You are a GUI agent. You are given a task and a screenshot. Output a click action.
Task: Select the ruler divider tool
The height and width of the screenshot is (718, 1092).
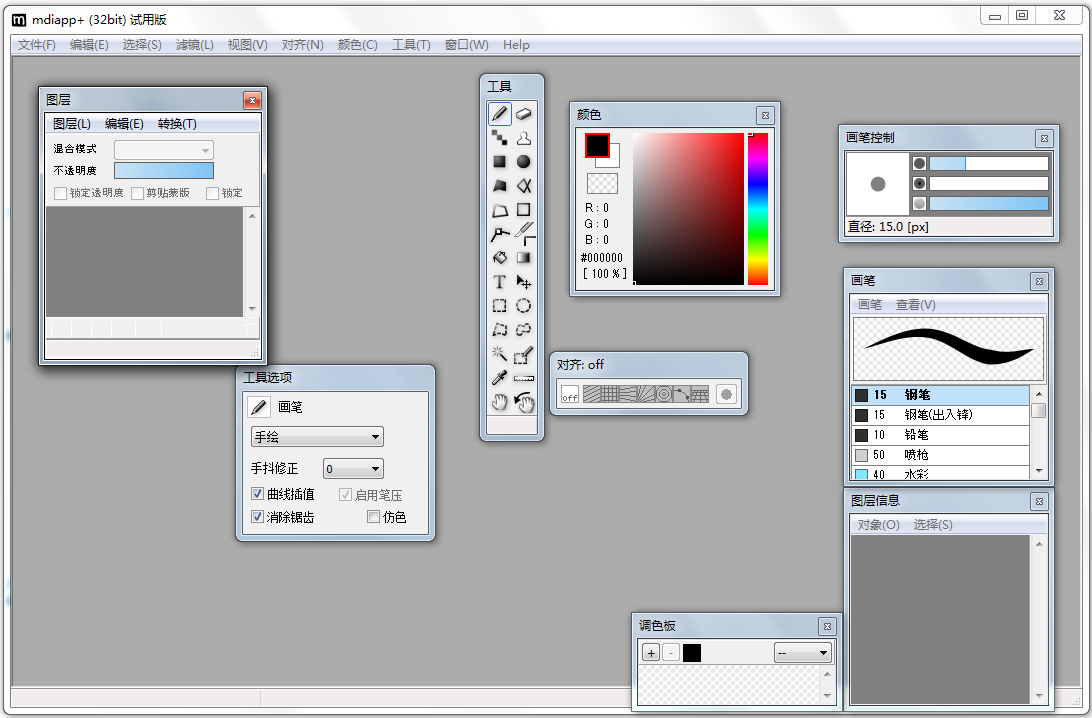[x=524, y=378]
